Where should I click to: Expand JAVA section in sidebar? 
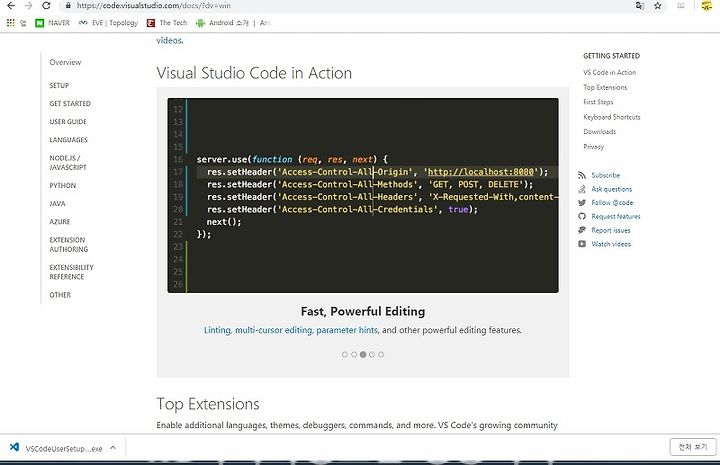point(57,203)
